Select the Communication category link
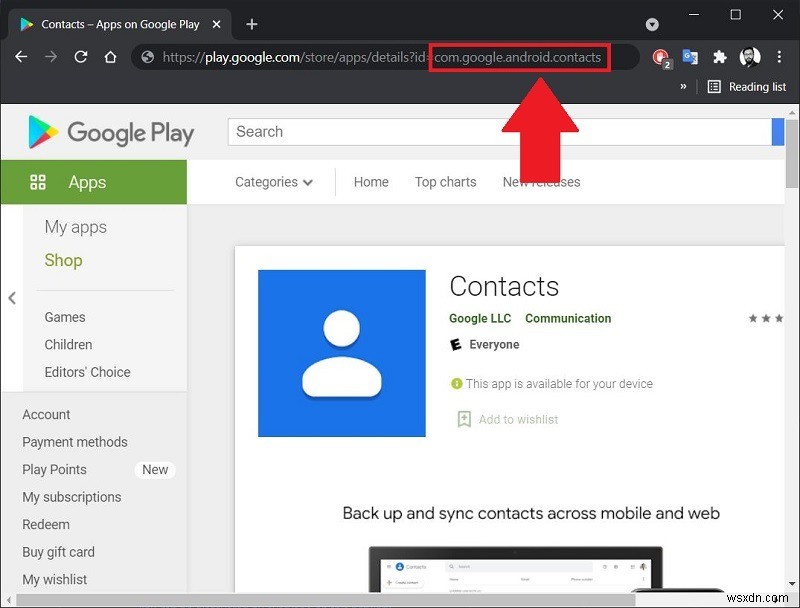 click(568, 318)
